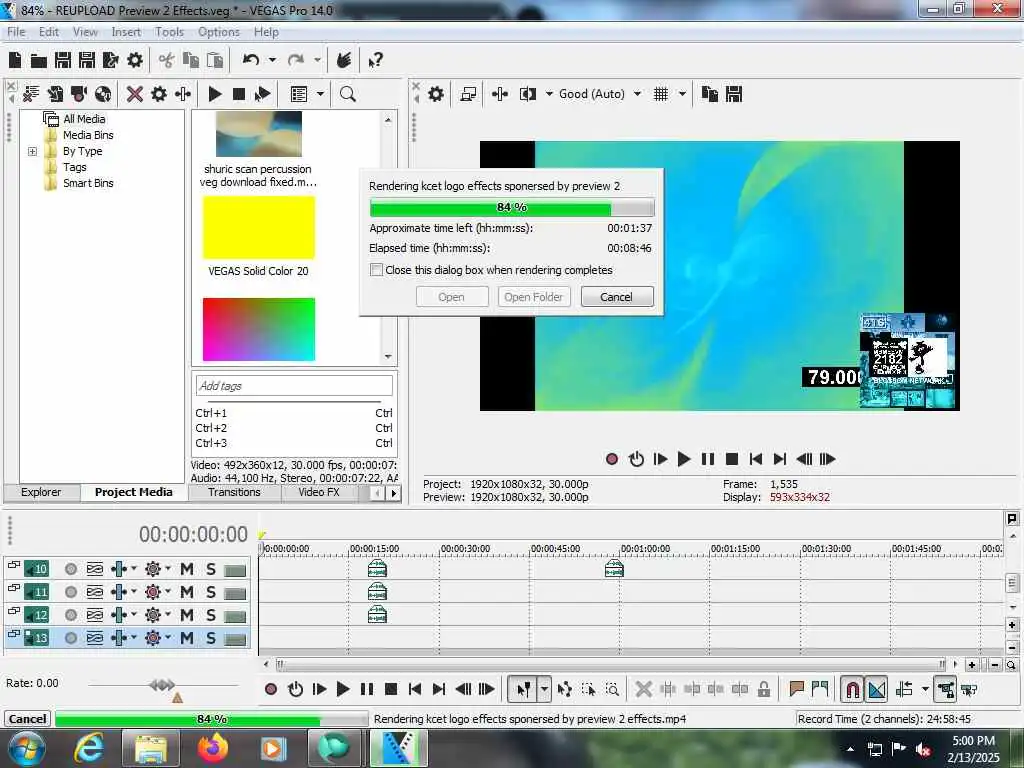Select the Smart Bins folder

pyautogui.click(x=88, y=184)
